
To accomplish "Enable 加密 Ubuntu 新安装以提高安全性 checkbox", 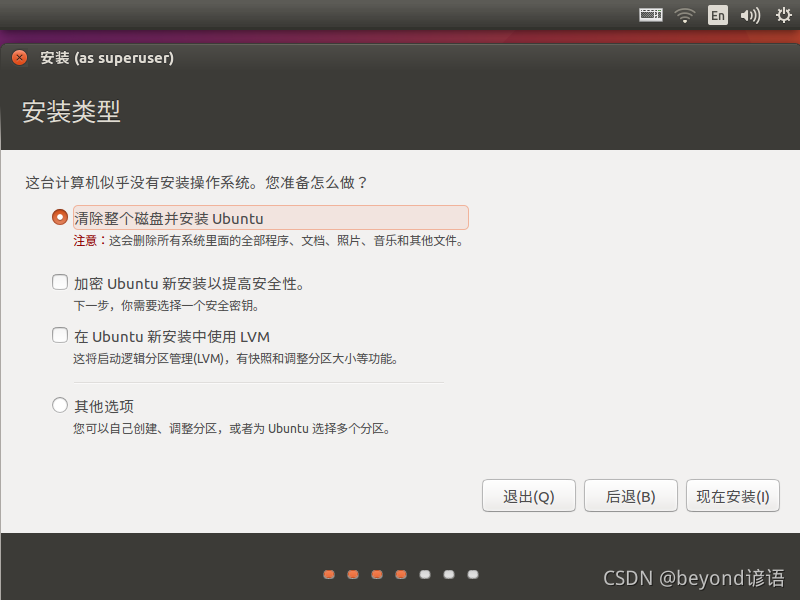I will point(60,282).
